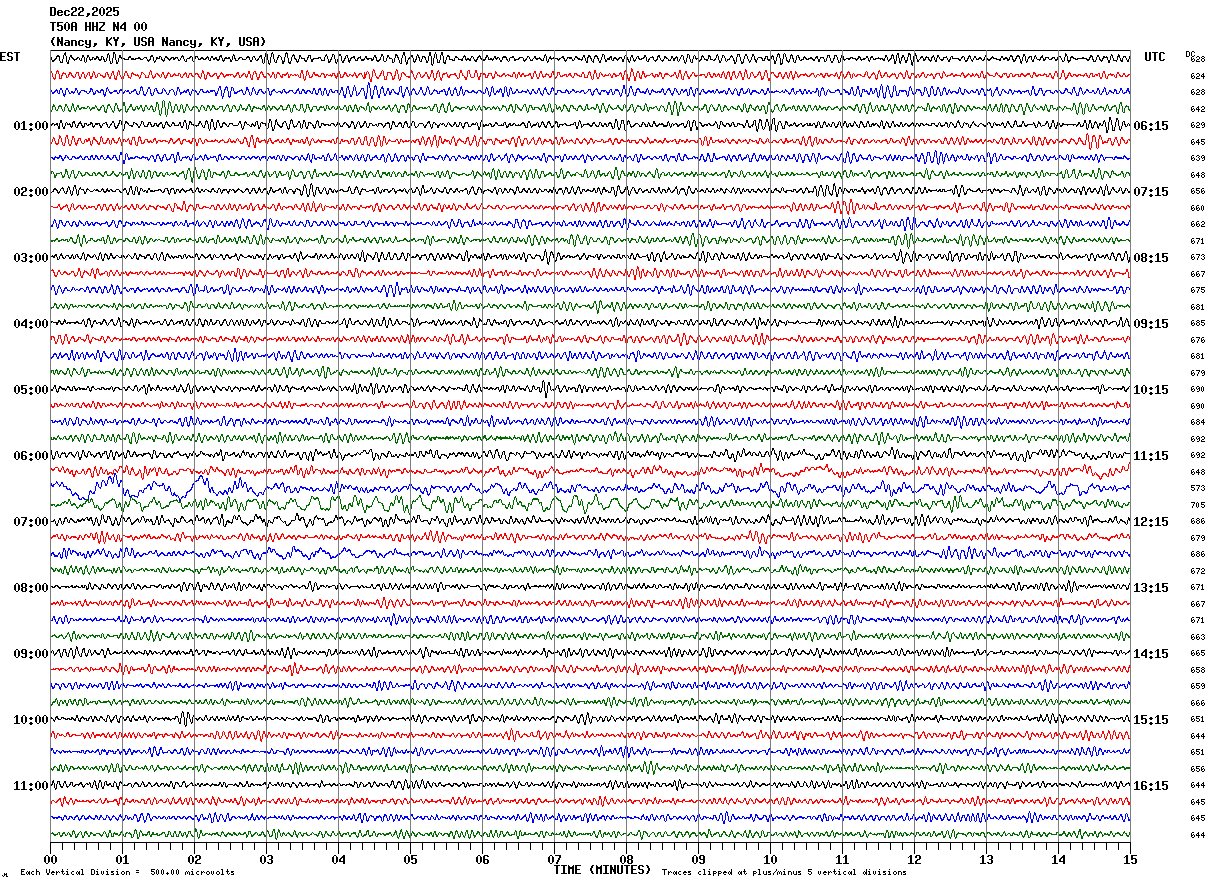Click the UTC timezone label
This screenshot has height=886, width=1210.
(1155, 57)
